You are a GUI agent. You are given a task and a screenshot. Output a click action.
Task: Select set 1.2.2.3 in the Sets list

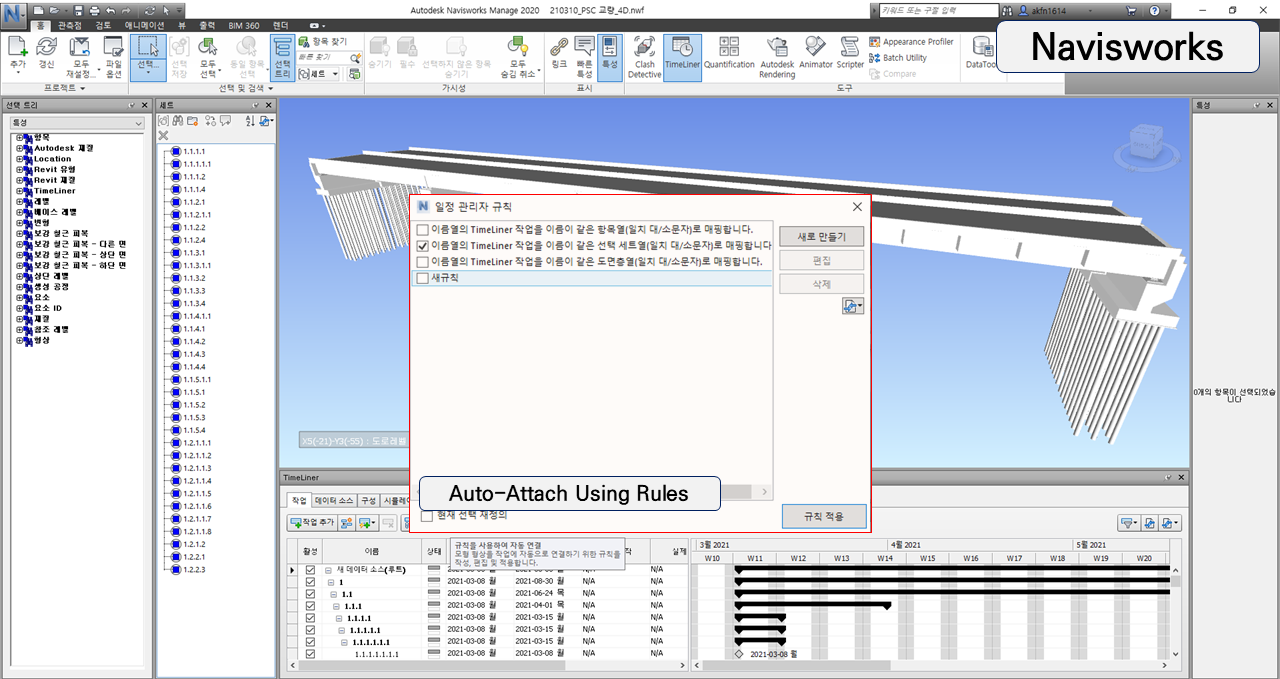[194, 569]
